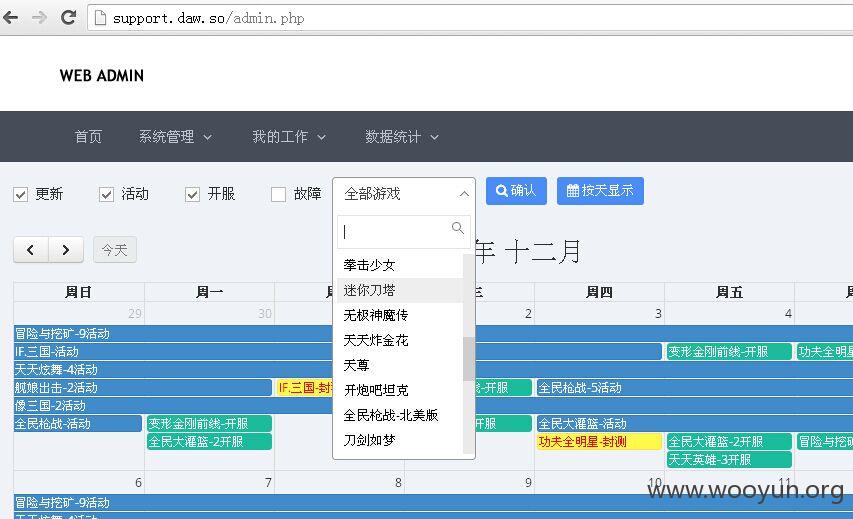Open Friday's 全民大灌篮-2开服 event
The image size is (853, 519).
tap(729, 441)
